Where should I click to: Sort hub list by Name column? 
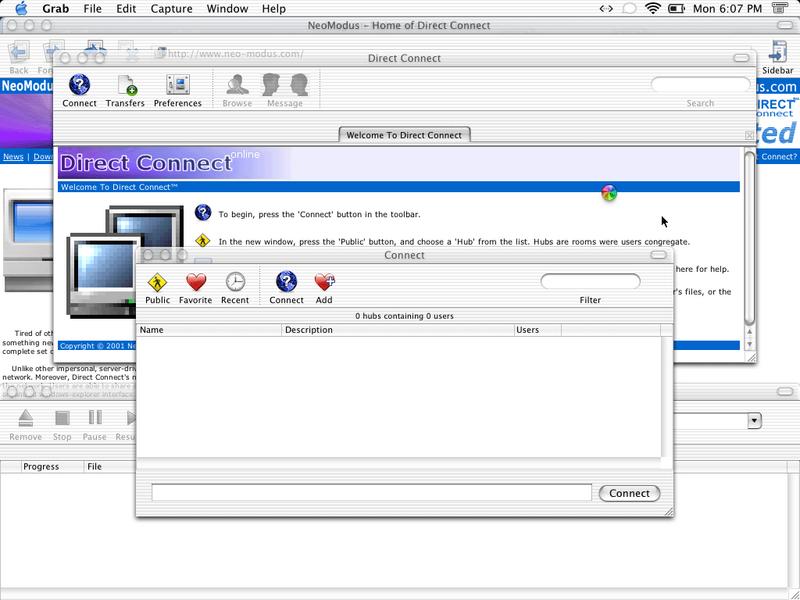[209, 330]
